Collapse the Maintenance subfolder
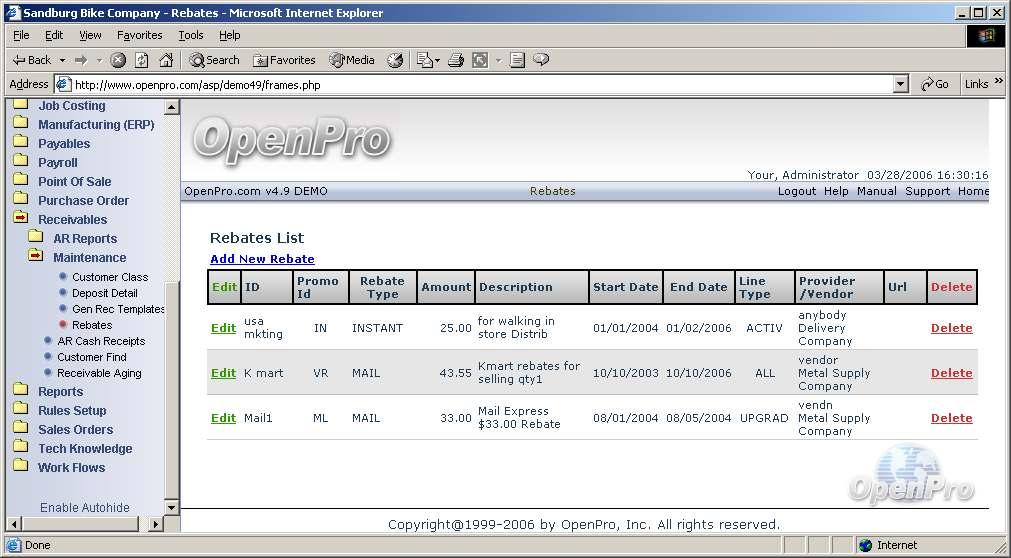Image resolution: width=1011 pixels, height=558 pixels. pos(36,257)
